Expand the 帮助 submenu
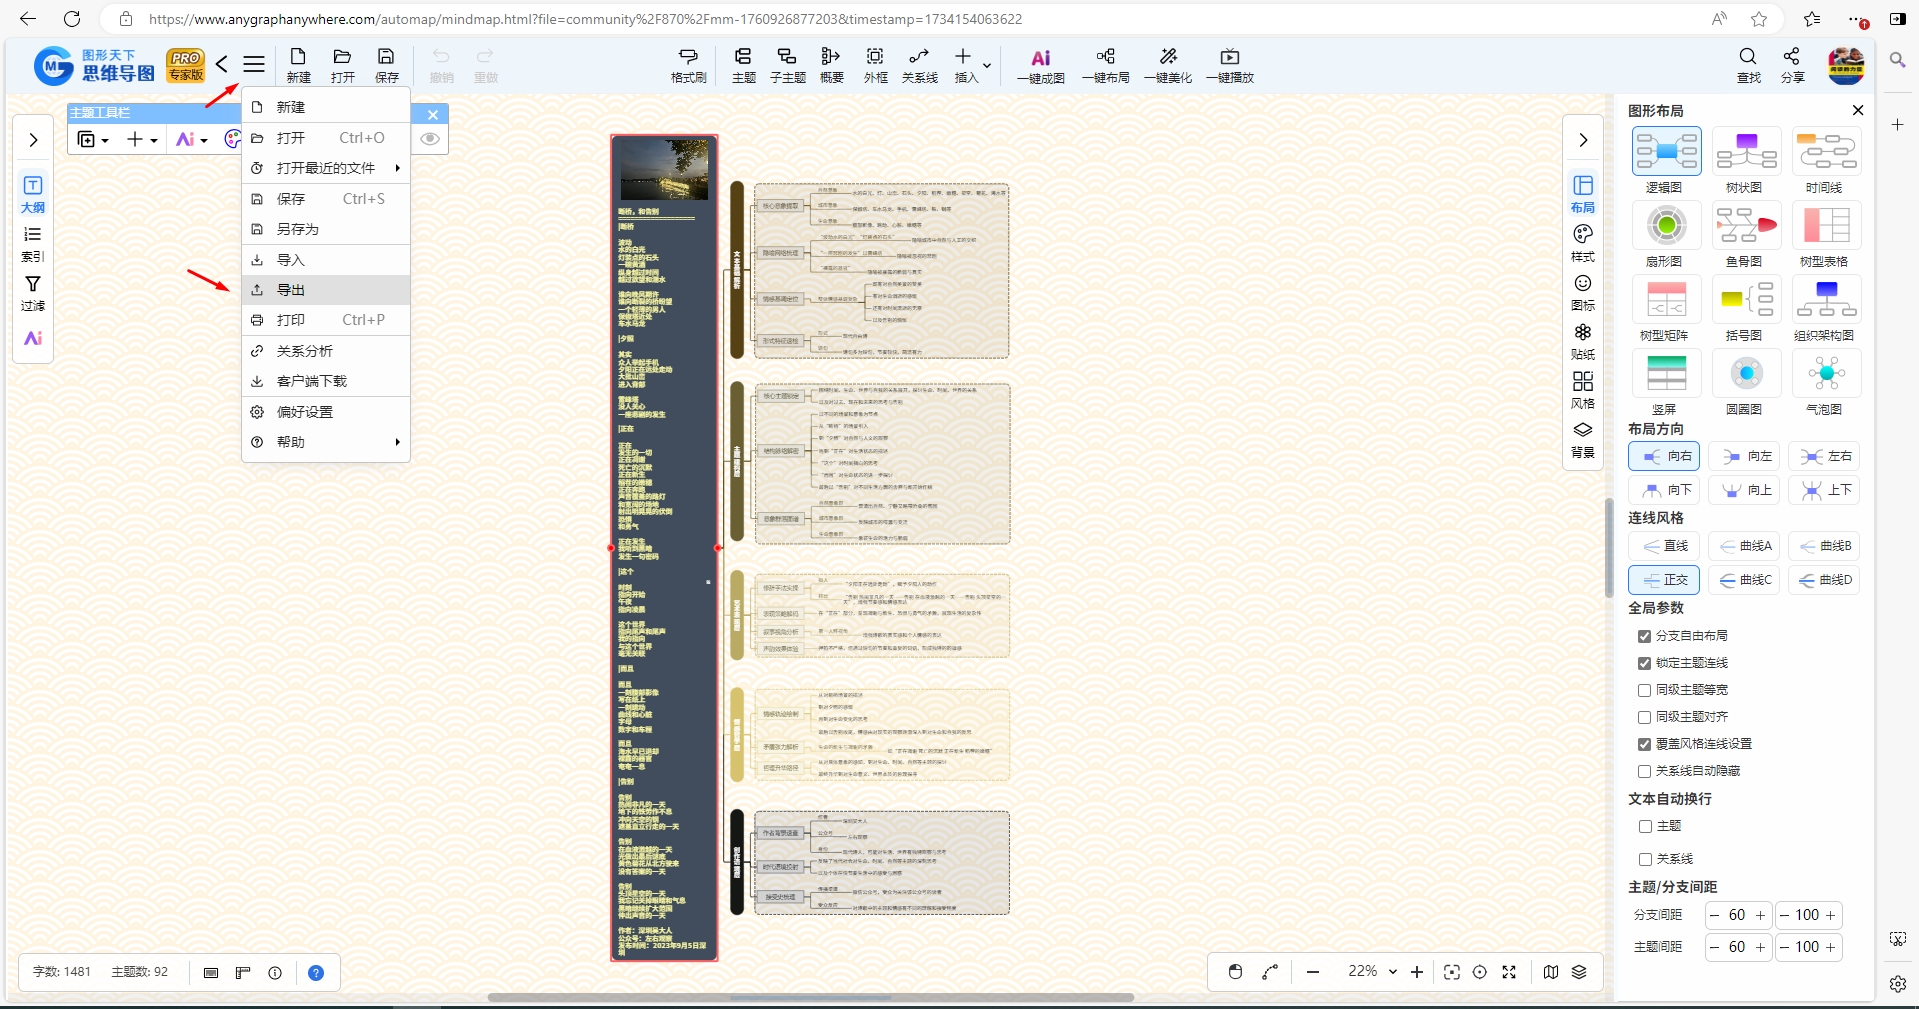 tap(327, 442)
